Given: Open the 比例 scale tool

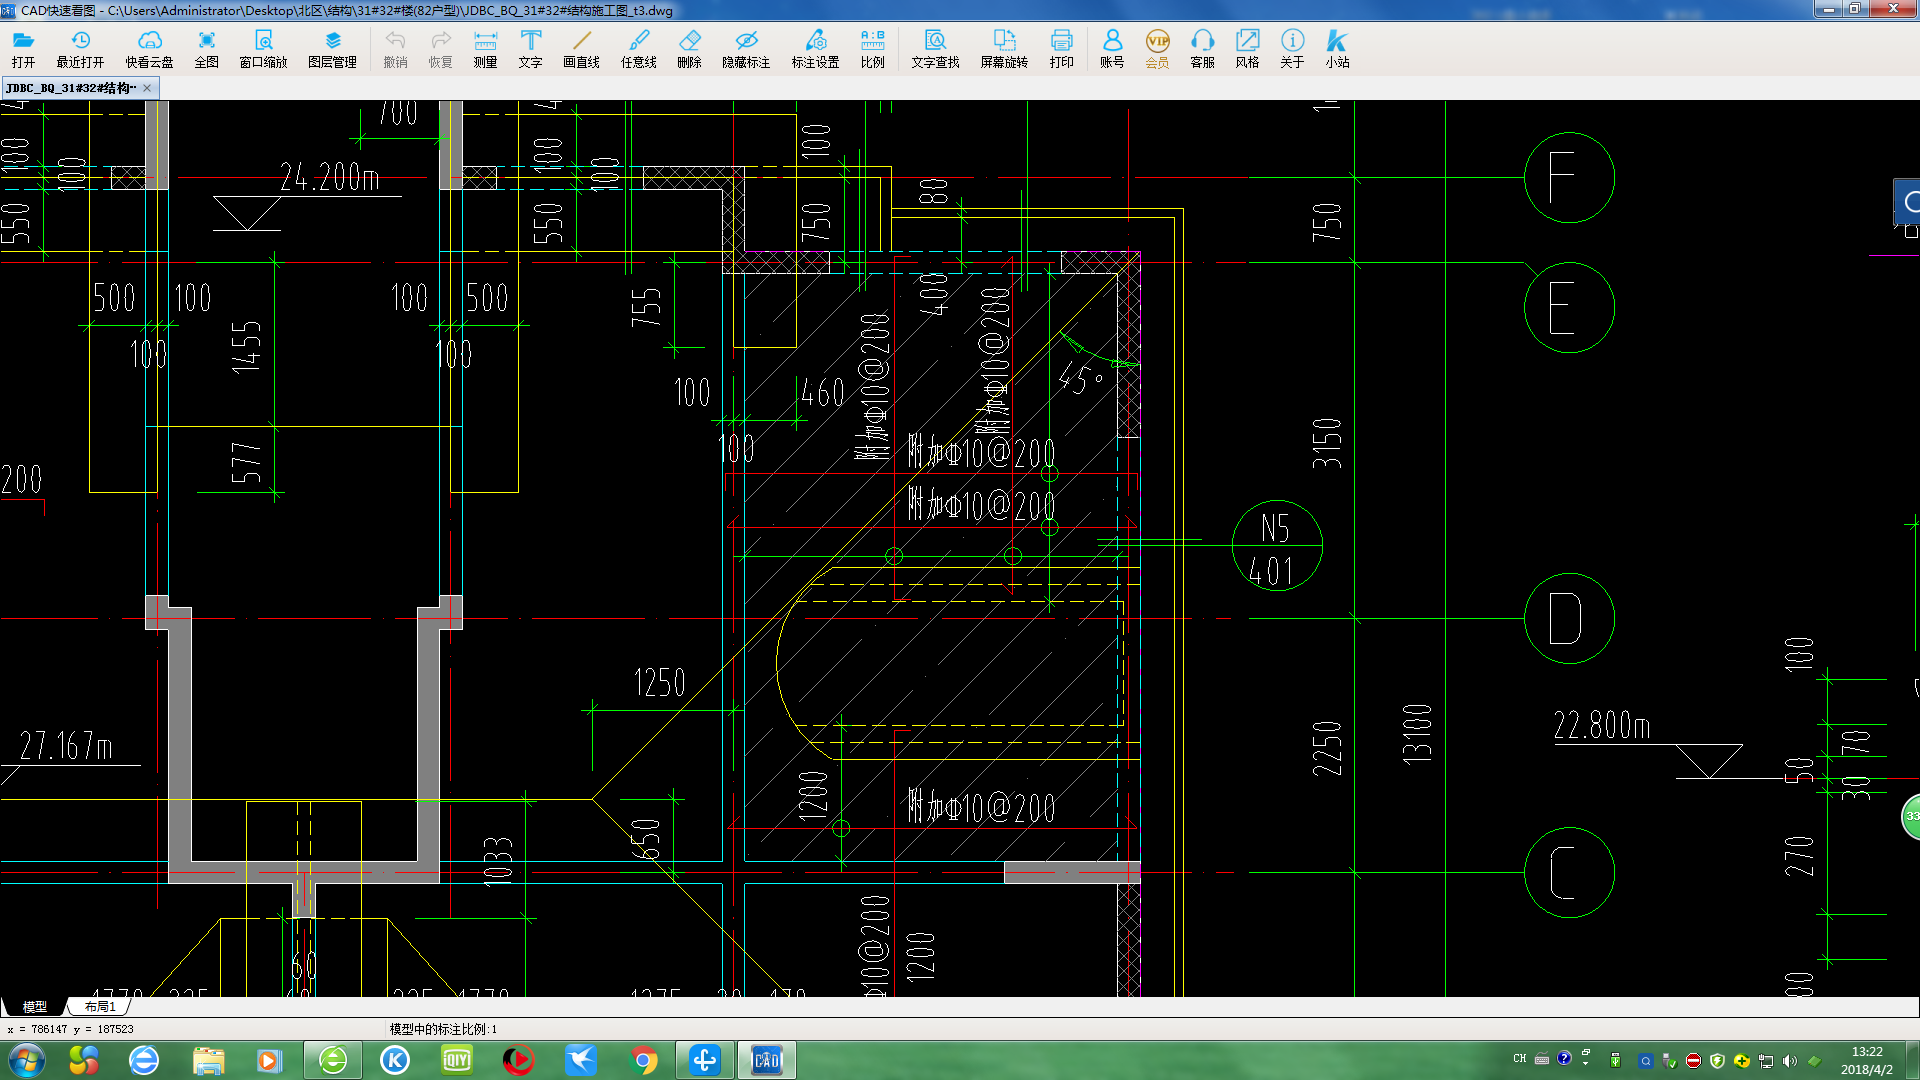Looking at the screenshot, I should [872, 48].
